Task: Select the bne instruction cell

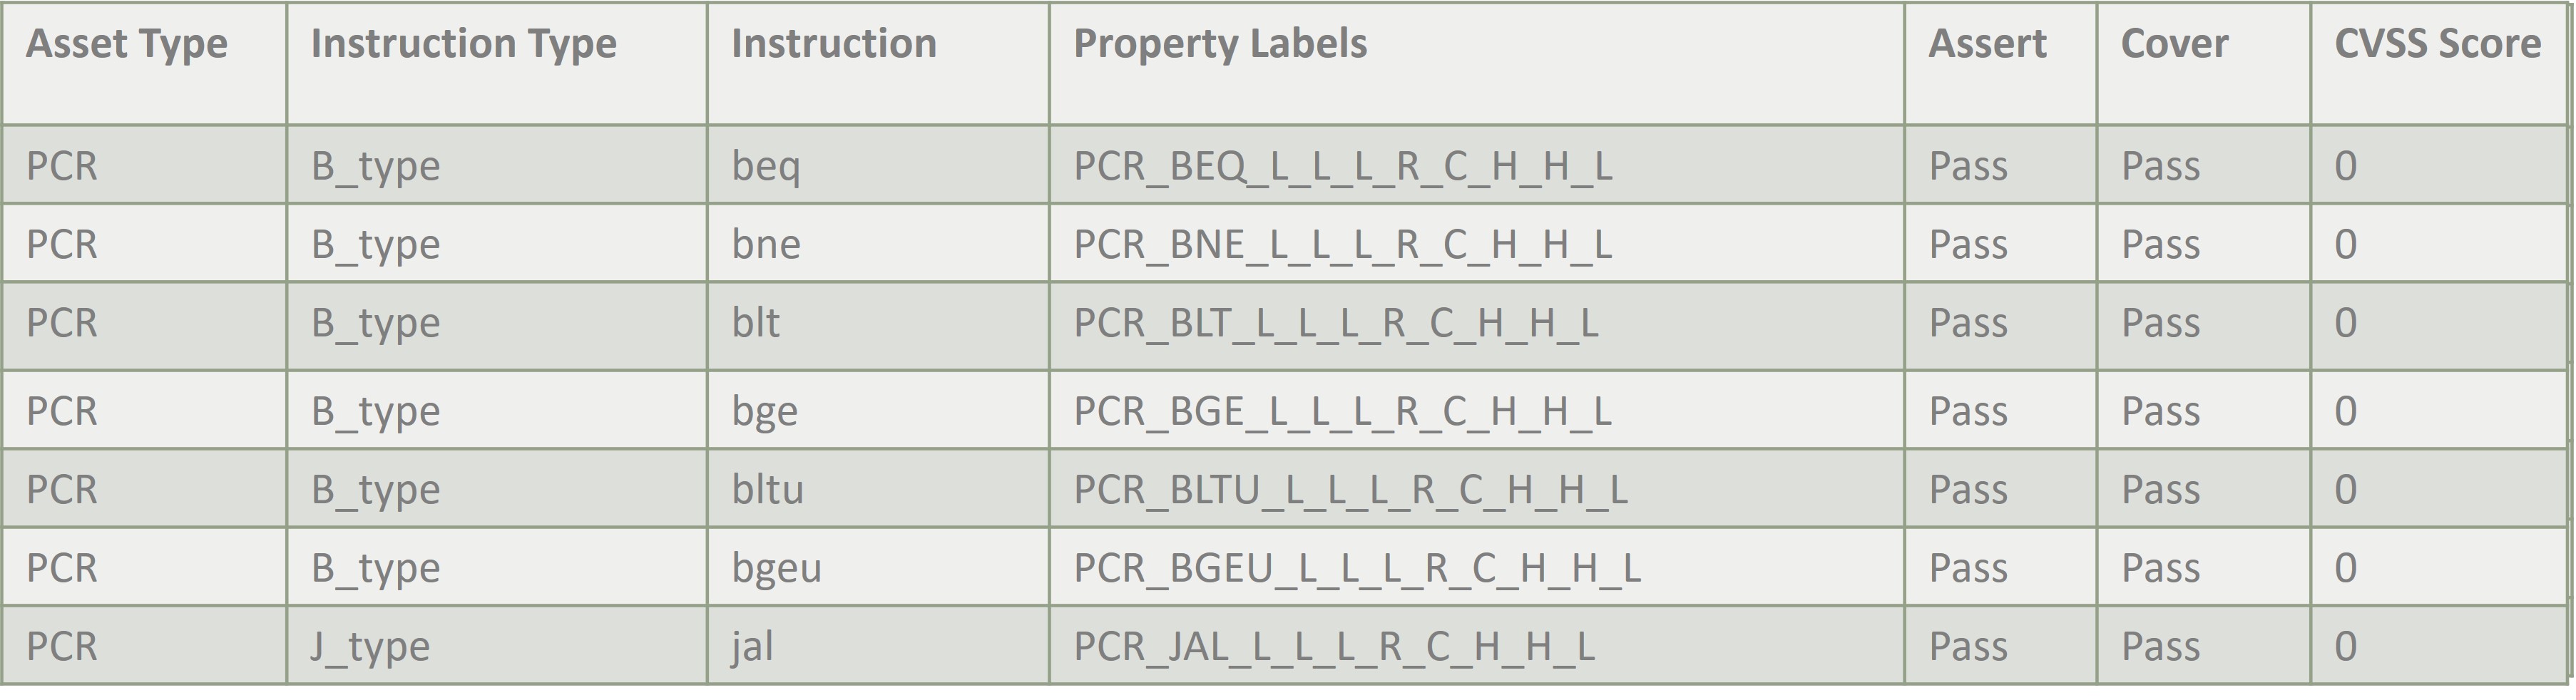Action: pos(766,245)
